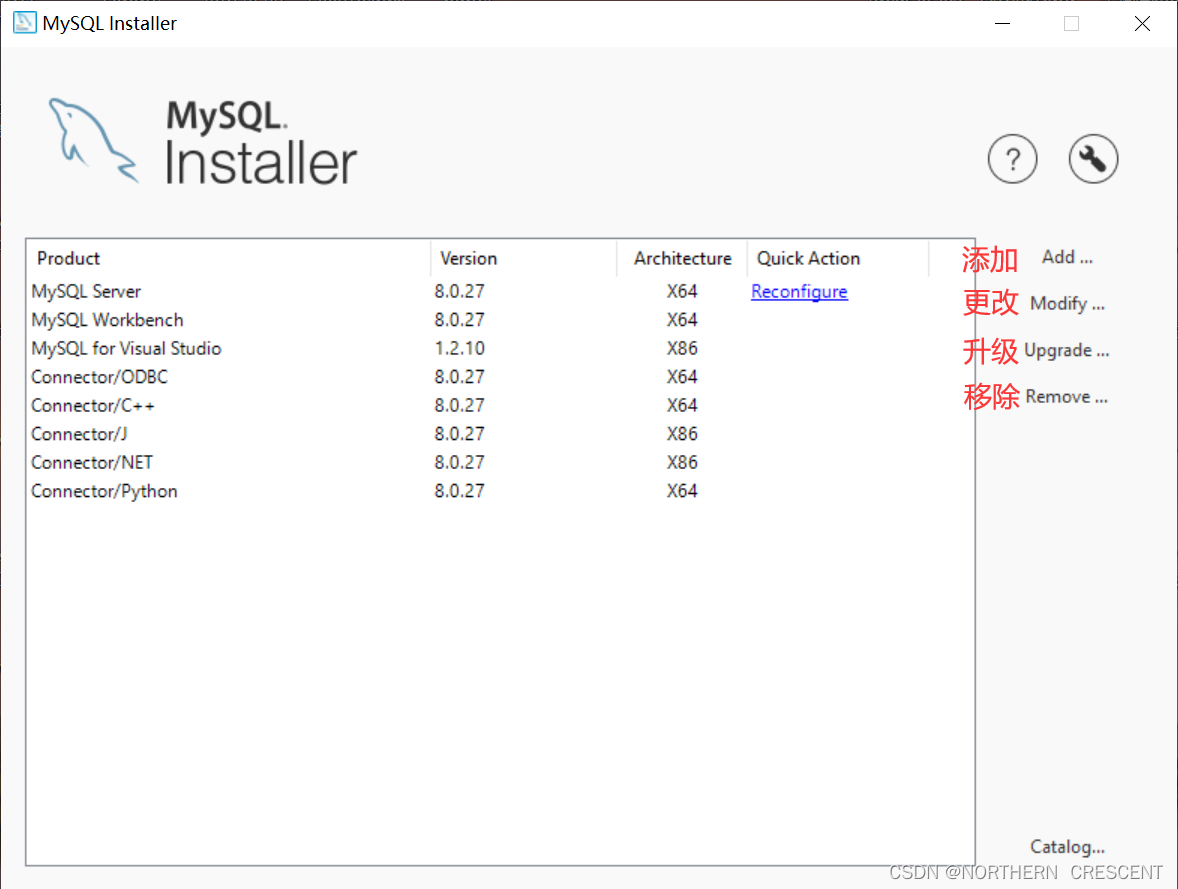Screen dimensions: 1178x889
Task: Select the Connector/J row
Action: click(500, 434)
